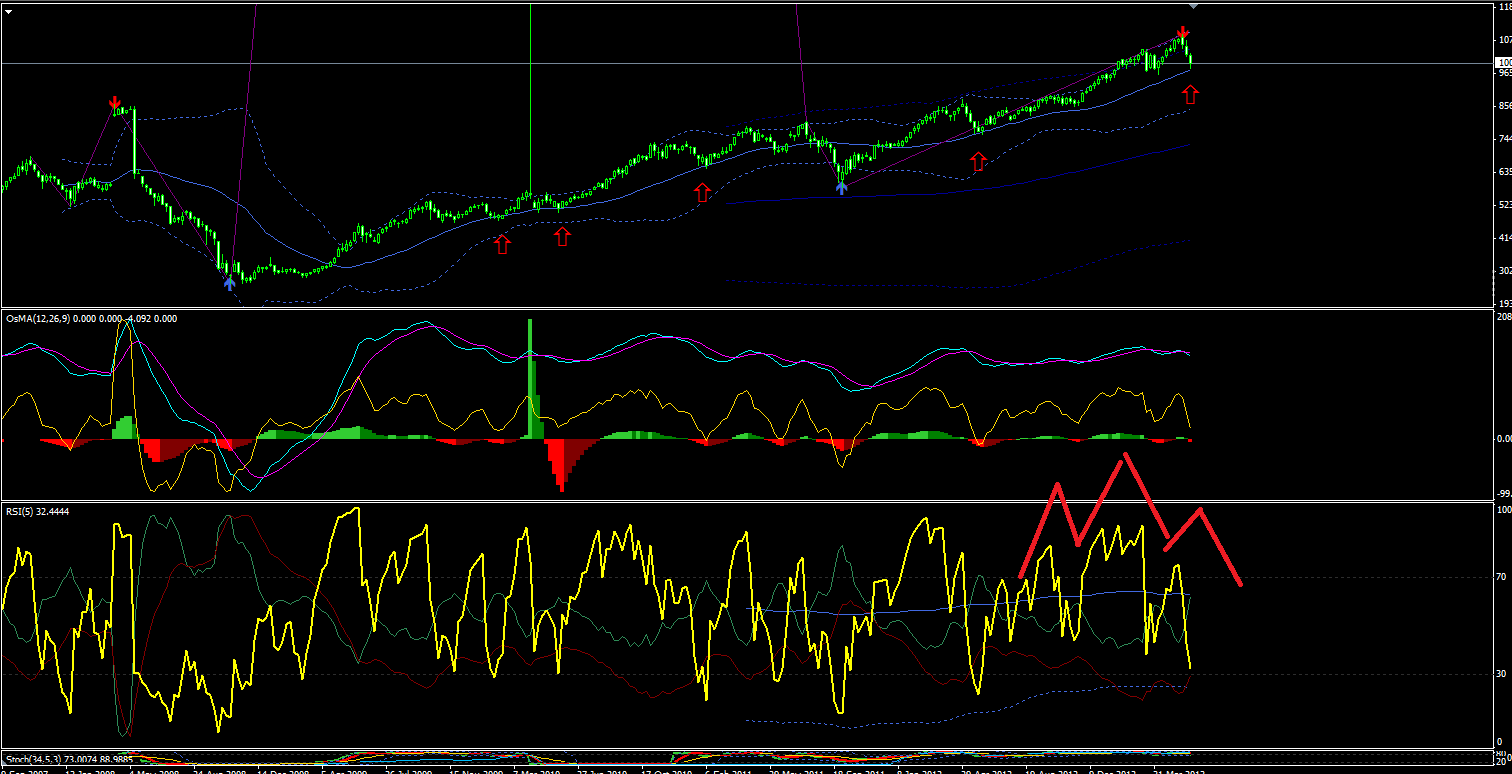Click the 70 level on RSI scale

tap(1500, 577)
